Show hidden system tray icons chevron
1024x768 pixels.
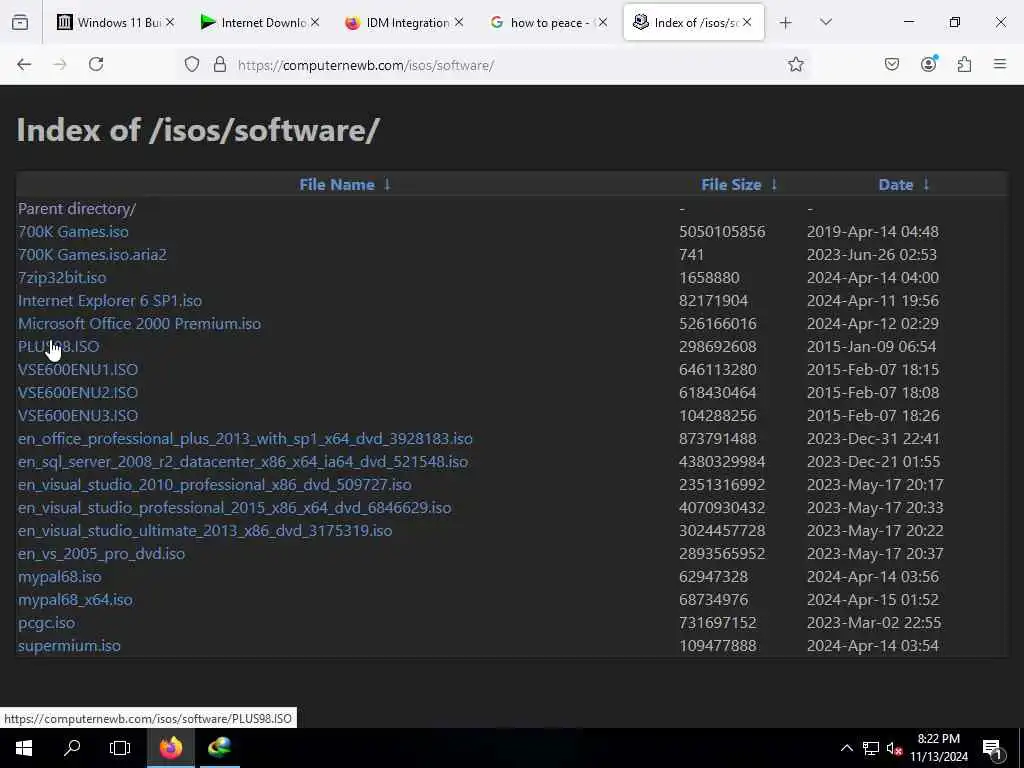pyautogui.click(x=846, y=748)
